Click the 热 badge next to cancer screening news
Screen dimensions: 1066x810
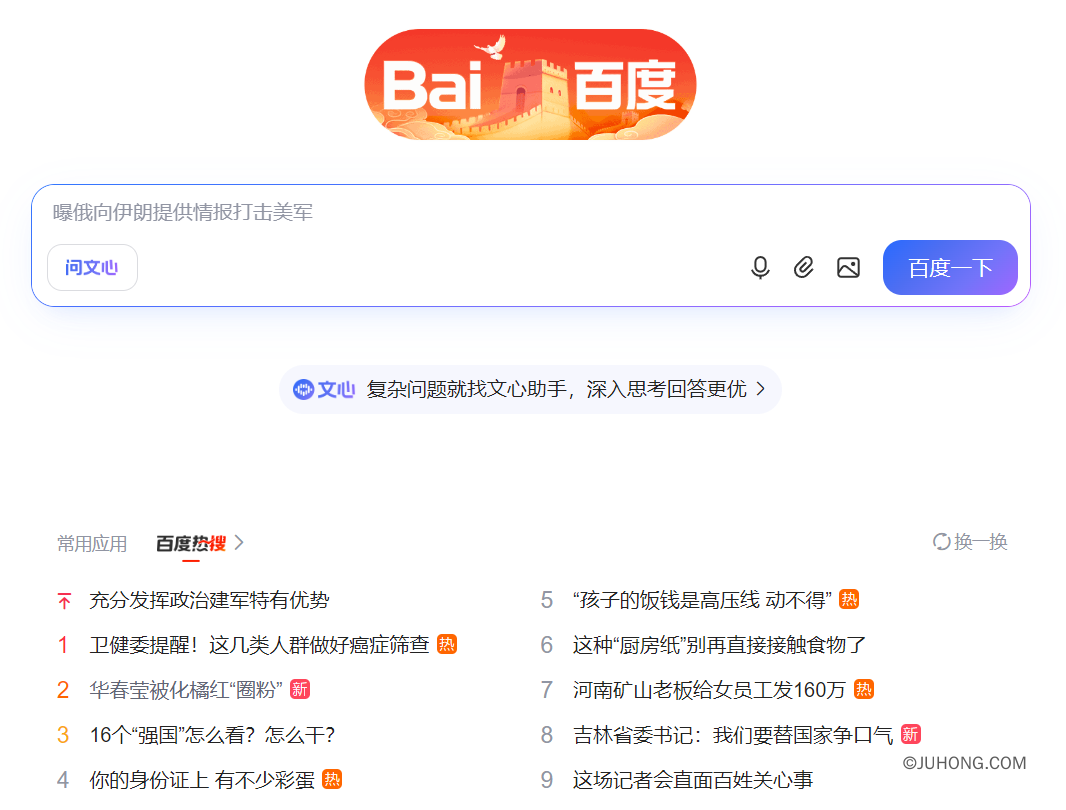click(446, 645)
